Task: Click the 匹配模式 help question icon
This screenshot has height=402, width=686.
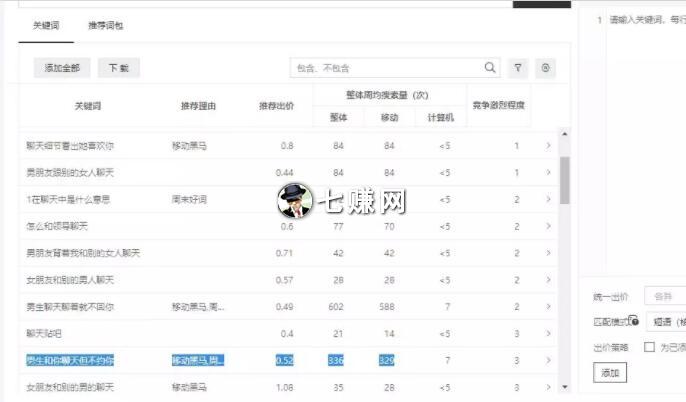Action: tap(634, 321)
